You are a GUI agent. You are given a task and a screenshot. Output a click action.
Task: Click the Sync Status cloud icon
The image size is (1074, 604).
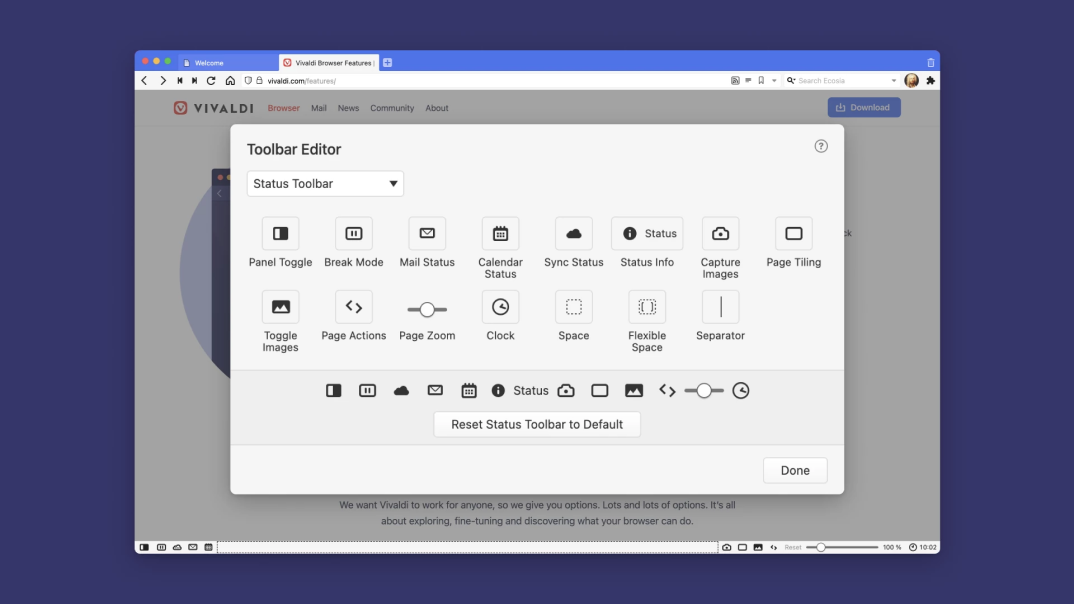point(573,233)
